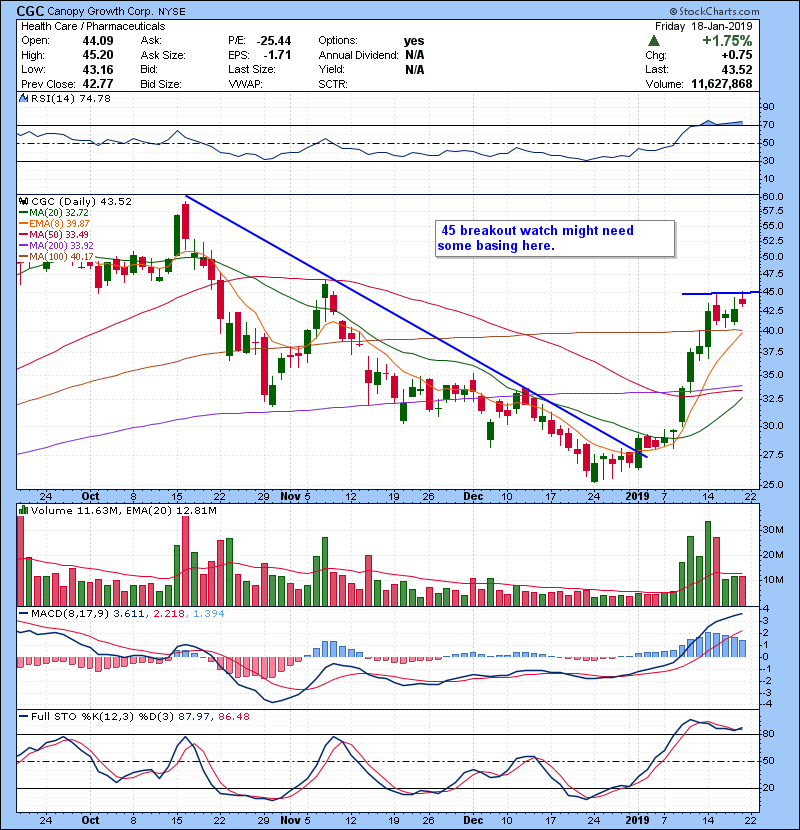Click the MA(50) red legend entry
The image size is (800, 830).
coord(50,236)
